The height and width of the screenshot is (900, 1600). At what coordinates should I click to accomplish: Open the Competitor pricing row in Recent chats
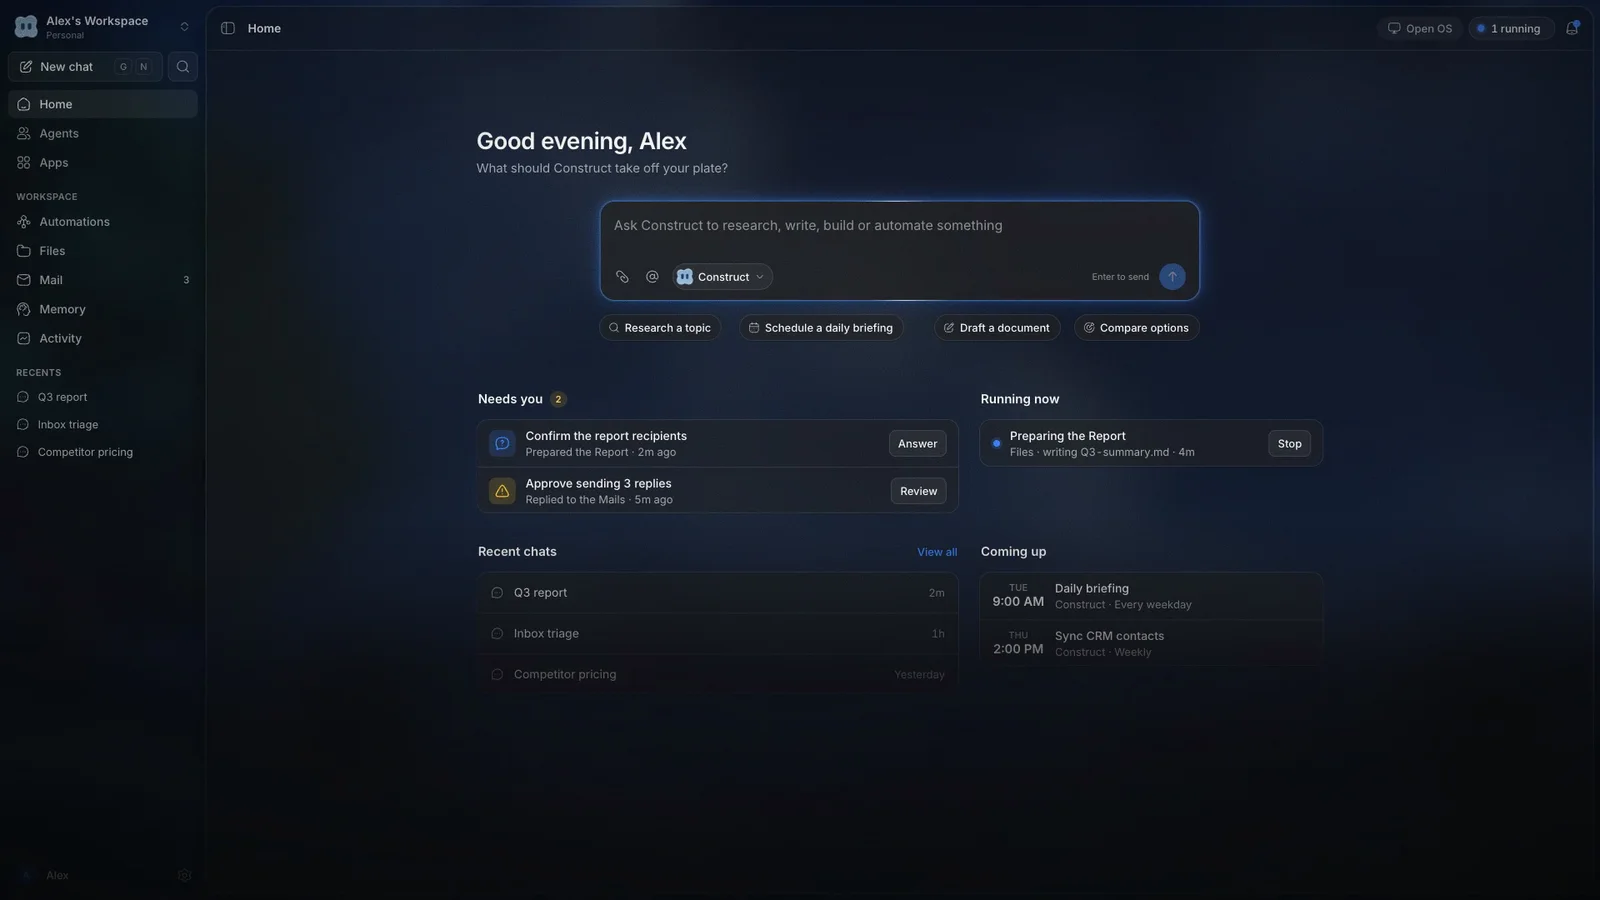(718, 675)
